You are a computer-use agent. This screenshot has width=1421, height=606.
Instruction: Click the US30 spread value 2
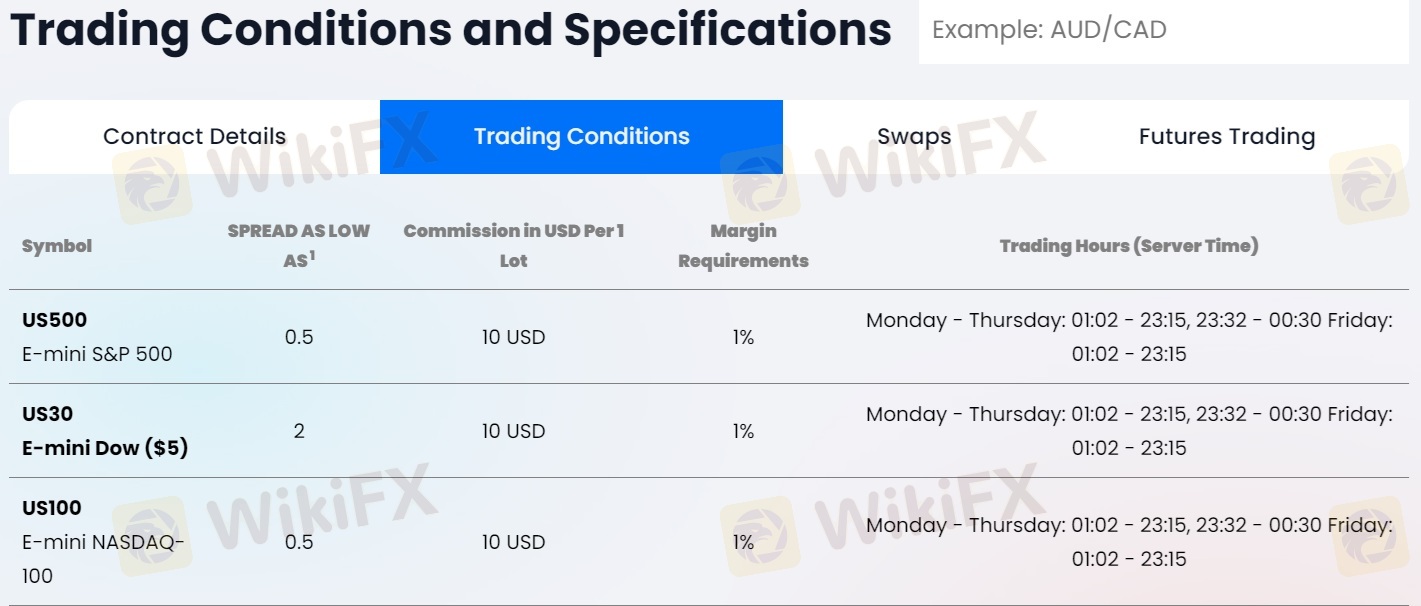(299, 432)
